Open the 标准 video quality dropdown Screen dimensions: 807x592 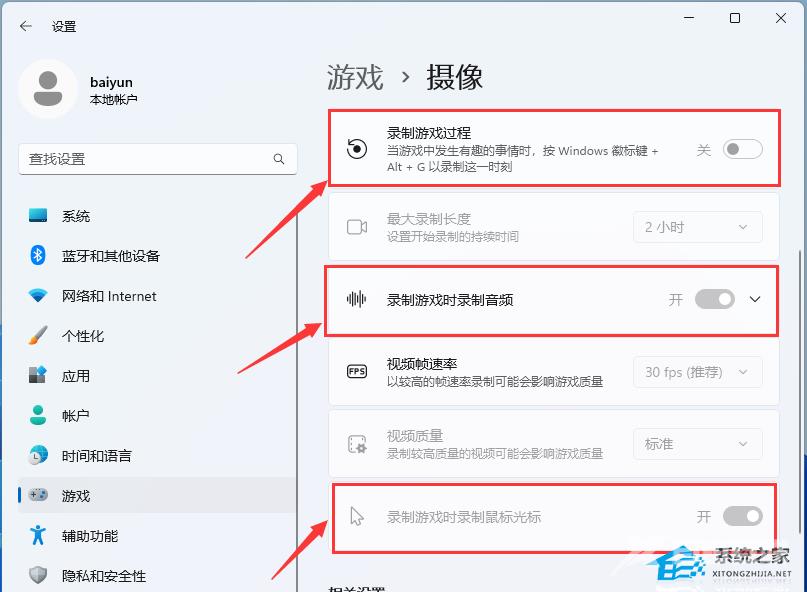697,444
